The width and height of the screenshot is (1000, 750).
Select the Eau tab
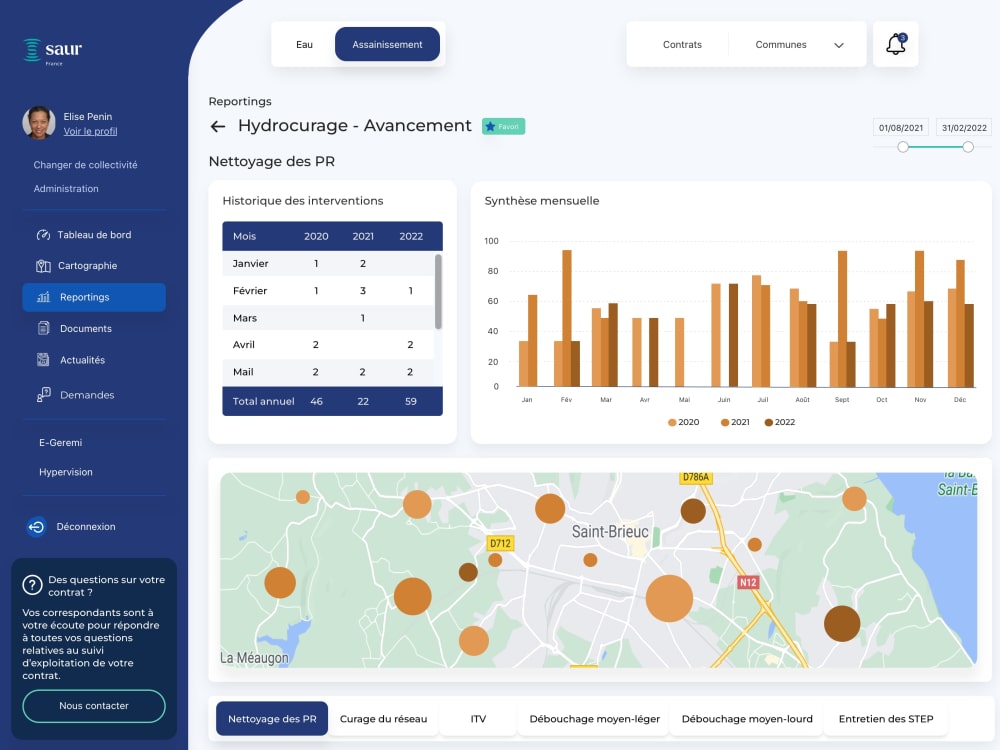click(304, 45)
